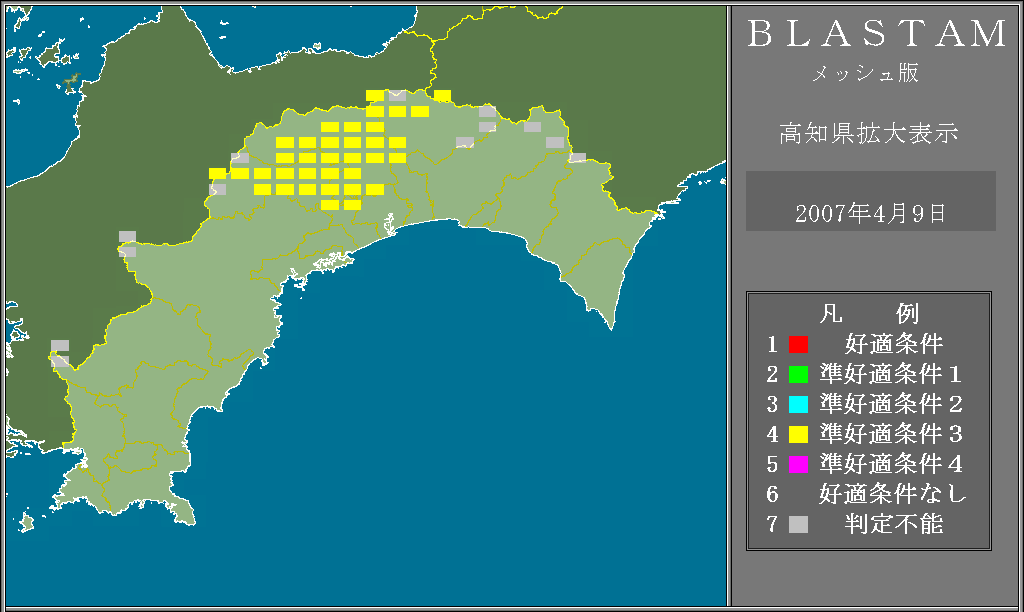1024x612 pixels.
Task: Click the red 好適条件 legend swatch
Action: point(798,345)
